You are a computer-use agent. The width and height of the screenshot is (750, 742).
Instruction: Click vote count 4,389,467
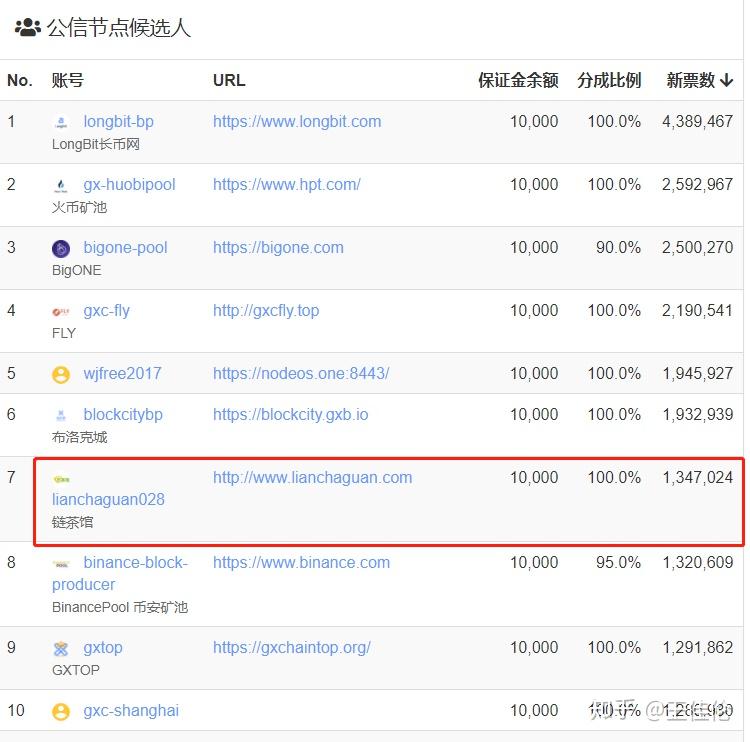pos(697,122)
